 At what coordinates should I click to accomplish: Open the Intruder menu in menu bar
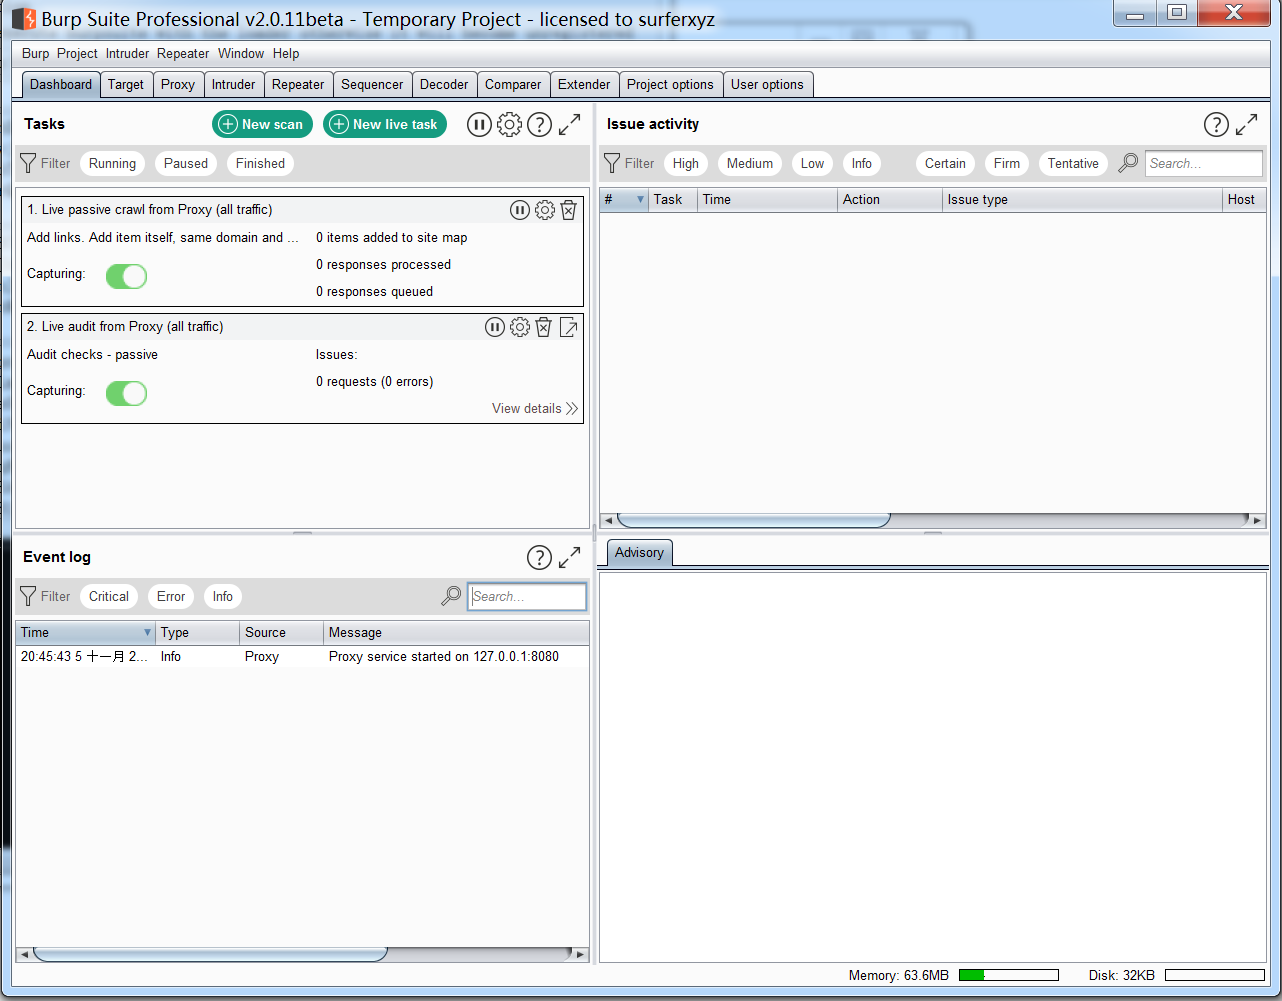point(127,53)
